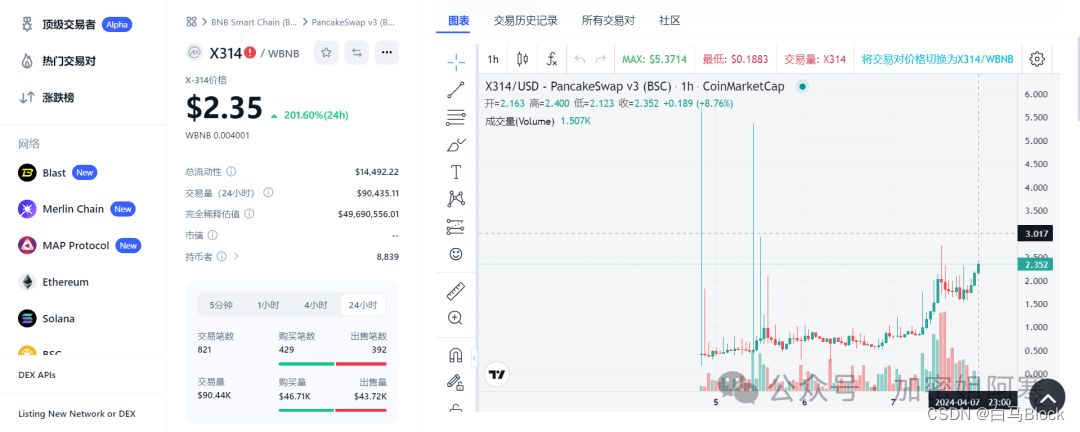This screenshot has height=432, width=1080.
Task: Select the trend line drawing tool
Action: point(456,90)
